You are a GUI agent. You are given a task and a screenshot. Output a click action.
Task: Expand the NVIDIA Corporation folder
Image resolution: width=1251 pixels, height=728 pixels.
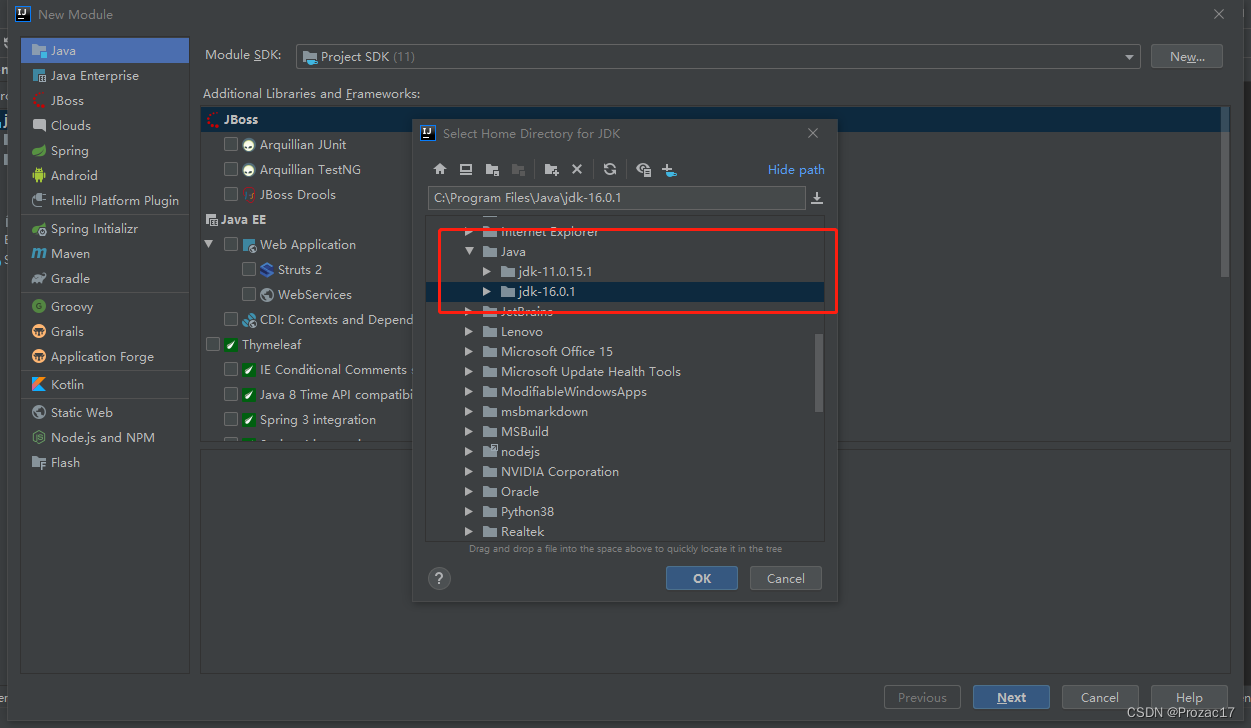pyautogui.click(x=469, y=471)
